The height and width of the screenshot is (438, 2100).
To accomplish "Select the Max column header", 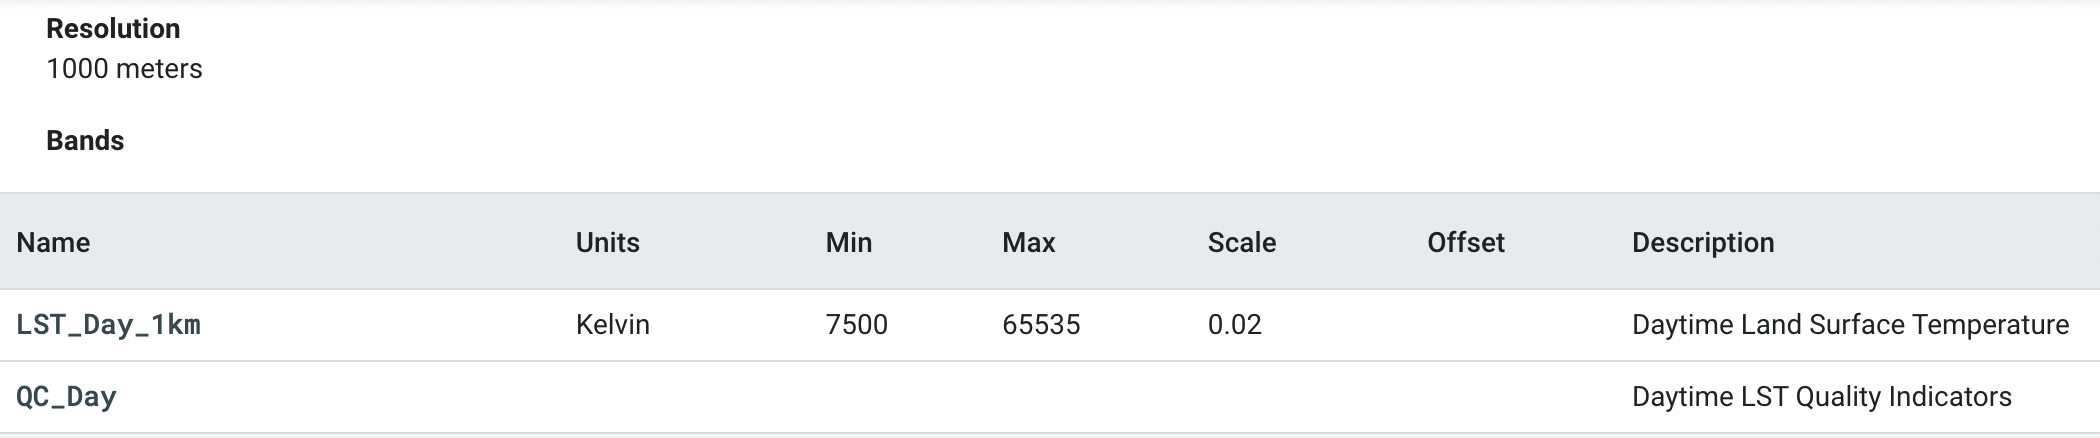I will [1028, 243].
